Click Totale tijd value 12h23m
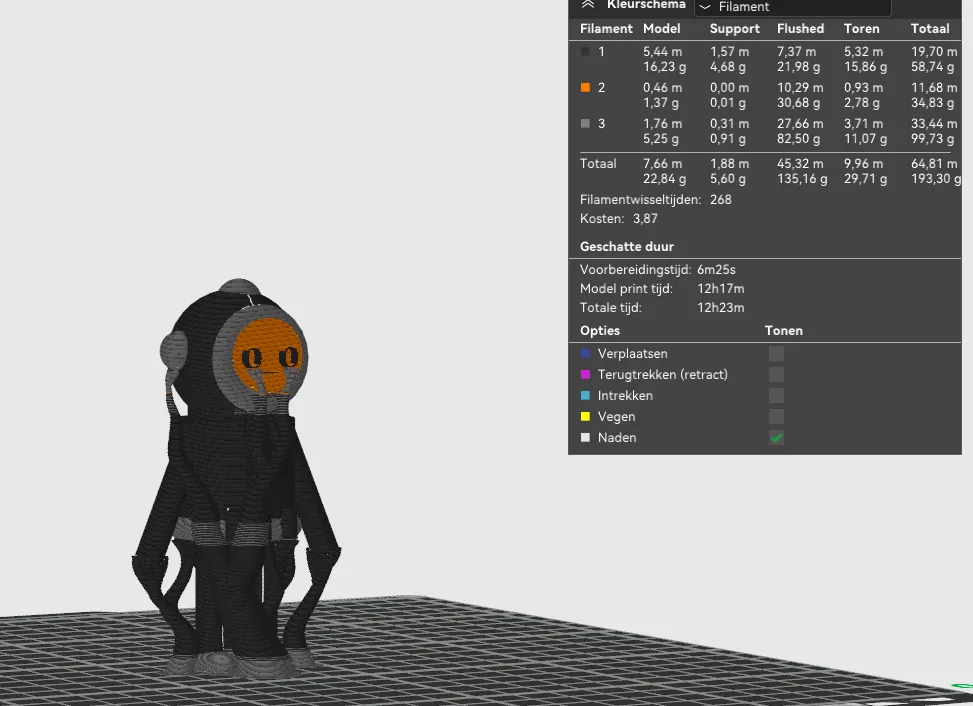This screenshot has height=706, width=973. (720, 308)
